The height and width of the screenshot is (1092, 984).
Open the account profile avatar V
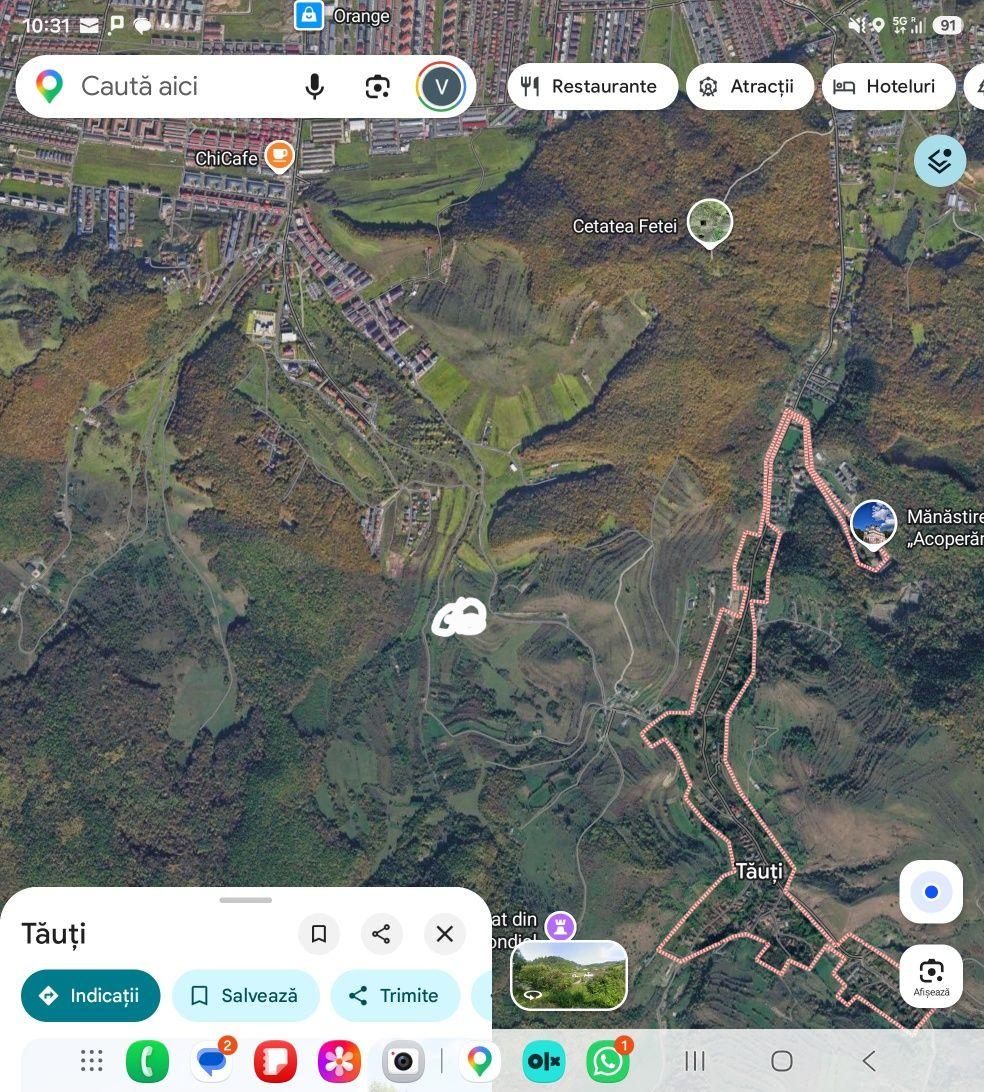(x=441, y=86)
